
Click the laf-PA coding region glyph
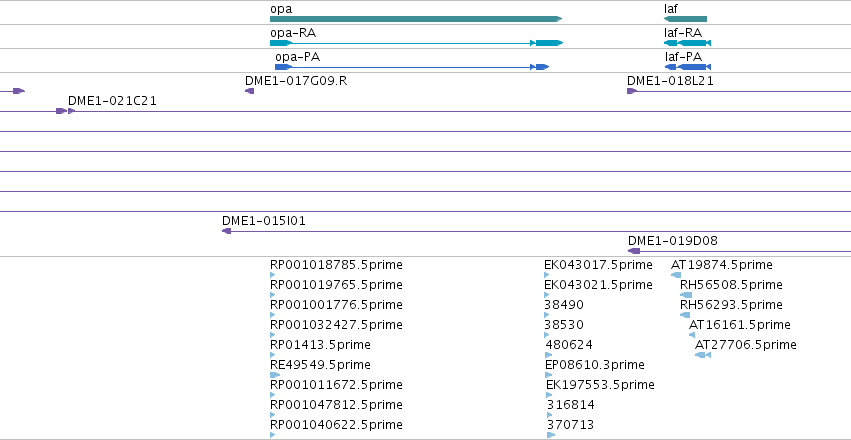tap(688, 67)
